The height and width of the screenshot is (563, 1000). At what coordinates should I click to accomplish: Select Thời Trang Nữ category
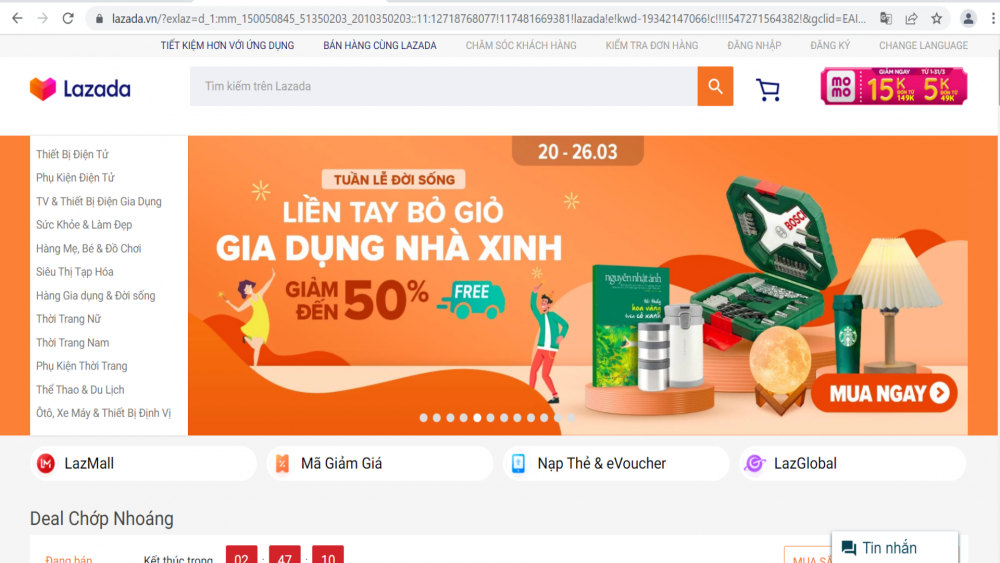tap(68, 319)
